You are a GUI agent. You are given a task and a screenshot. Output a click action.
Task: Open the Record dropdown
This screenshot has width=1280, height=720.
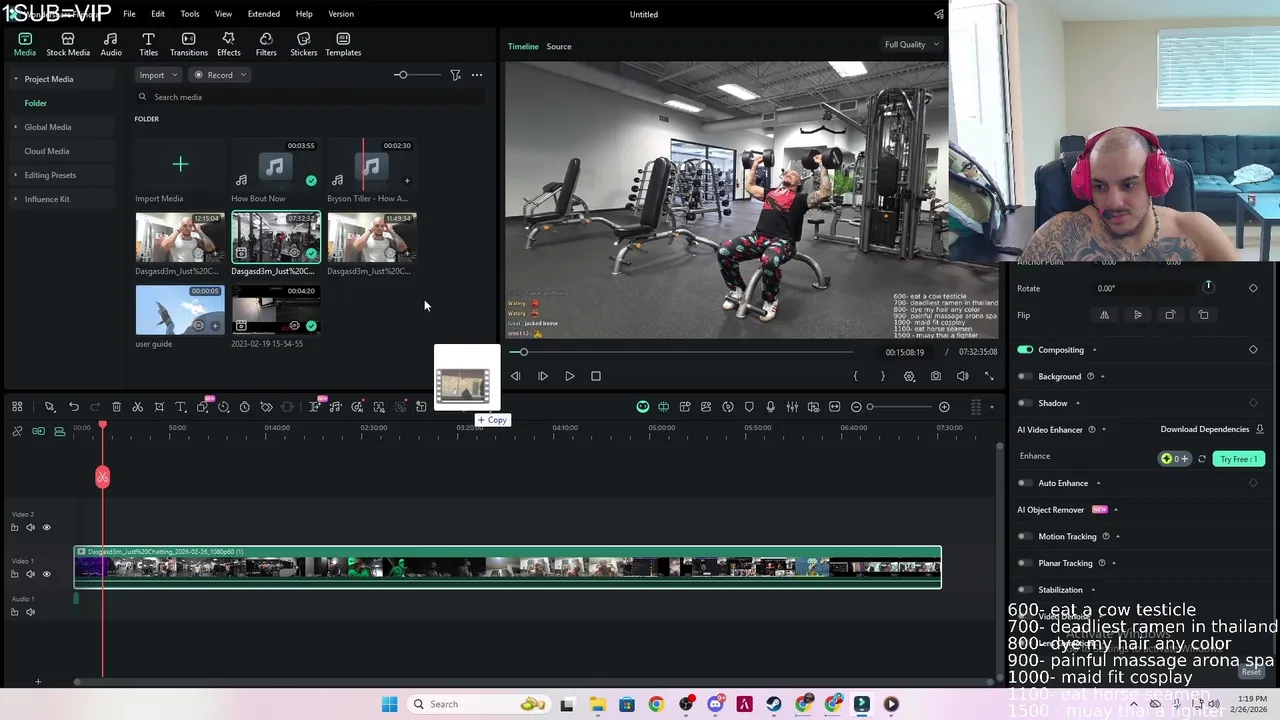(220, 75)
